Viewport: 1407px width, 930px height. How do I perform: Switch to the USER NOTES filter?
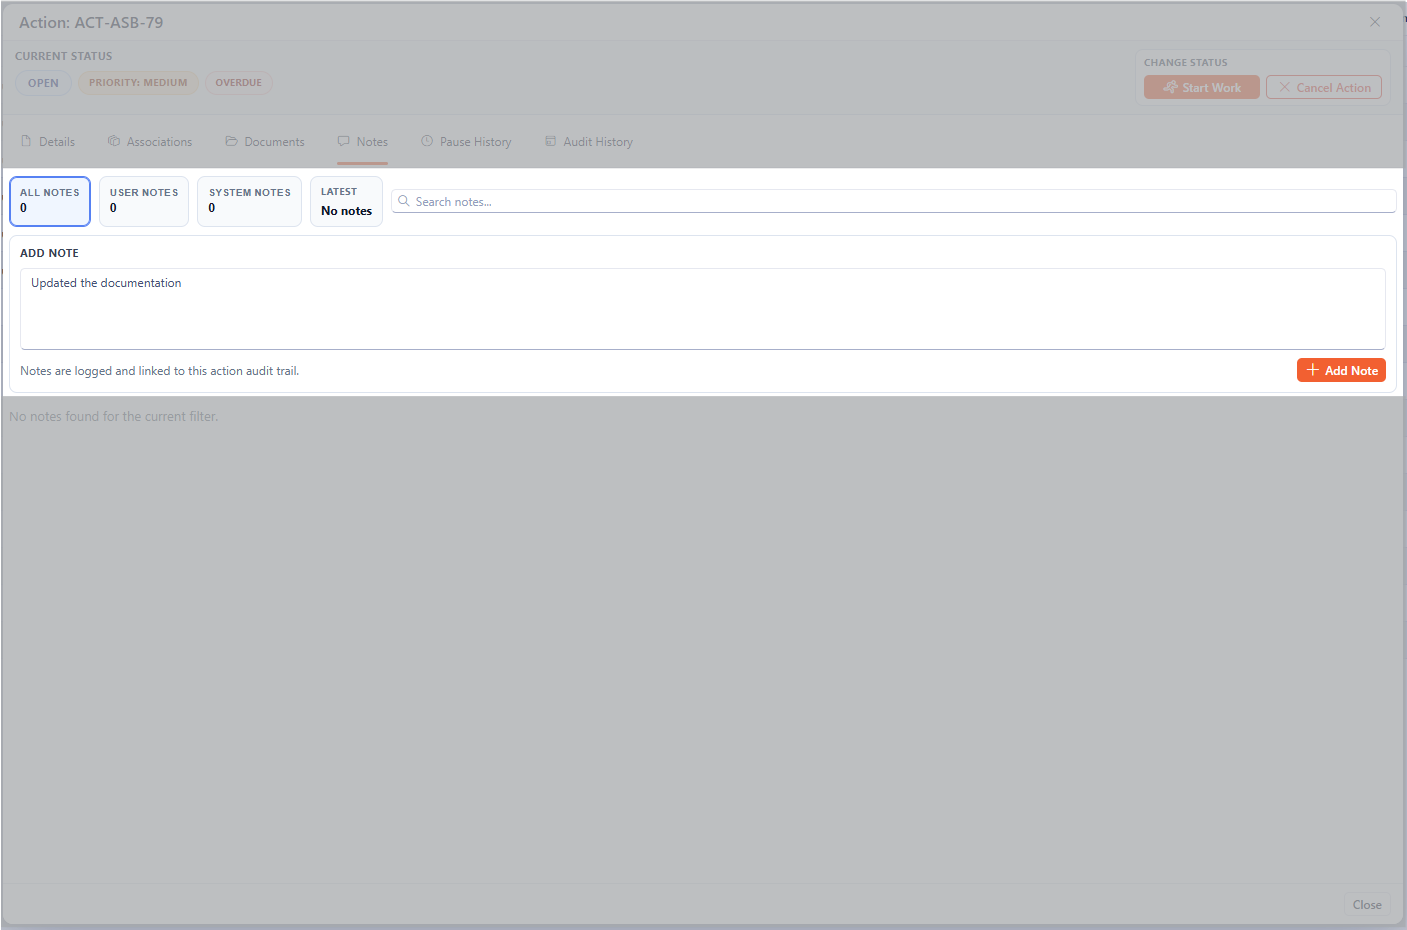143,200
